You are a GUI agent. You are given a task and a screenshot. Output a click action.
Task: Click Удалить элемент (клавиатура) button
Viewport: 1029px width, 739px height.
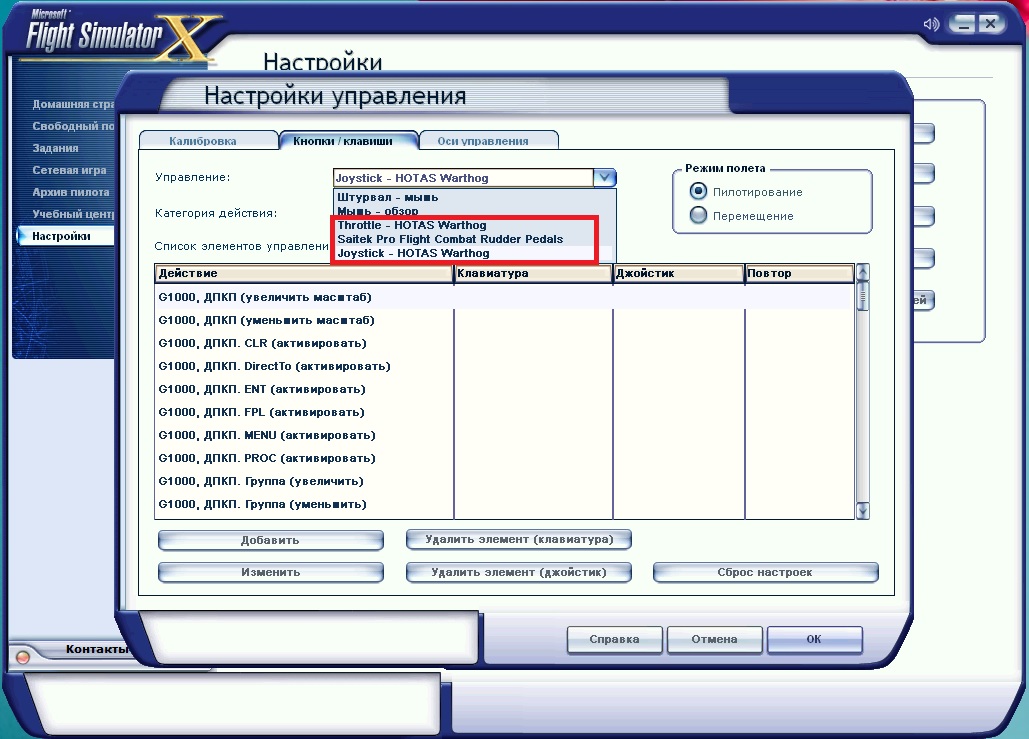[518, 539]
